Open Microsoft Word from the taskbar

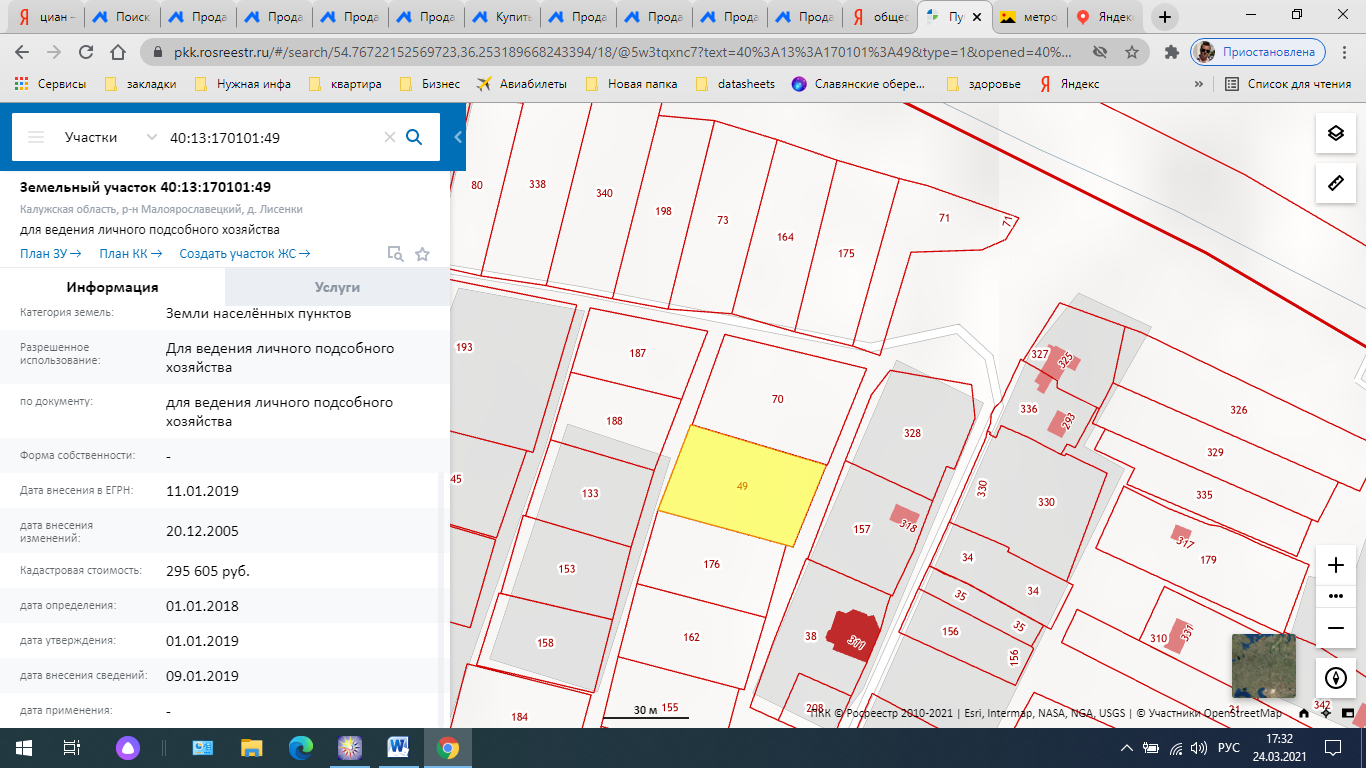pos(398,747)
